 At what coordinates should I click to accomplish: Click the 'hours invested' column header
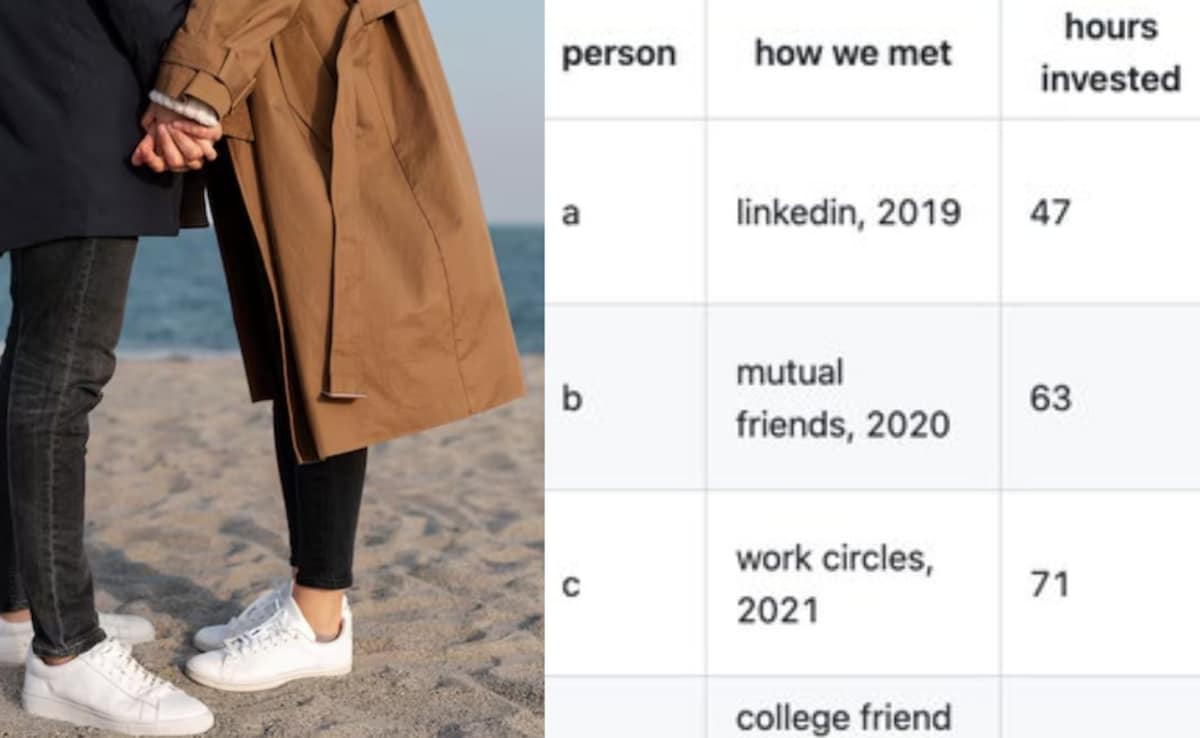(x=1110, y=53)
